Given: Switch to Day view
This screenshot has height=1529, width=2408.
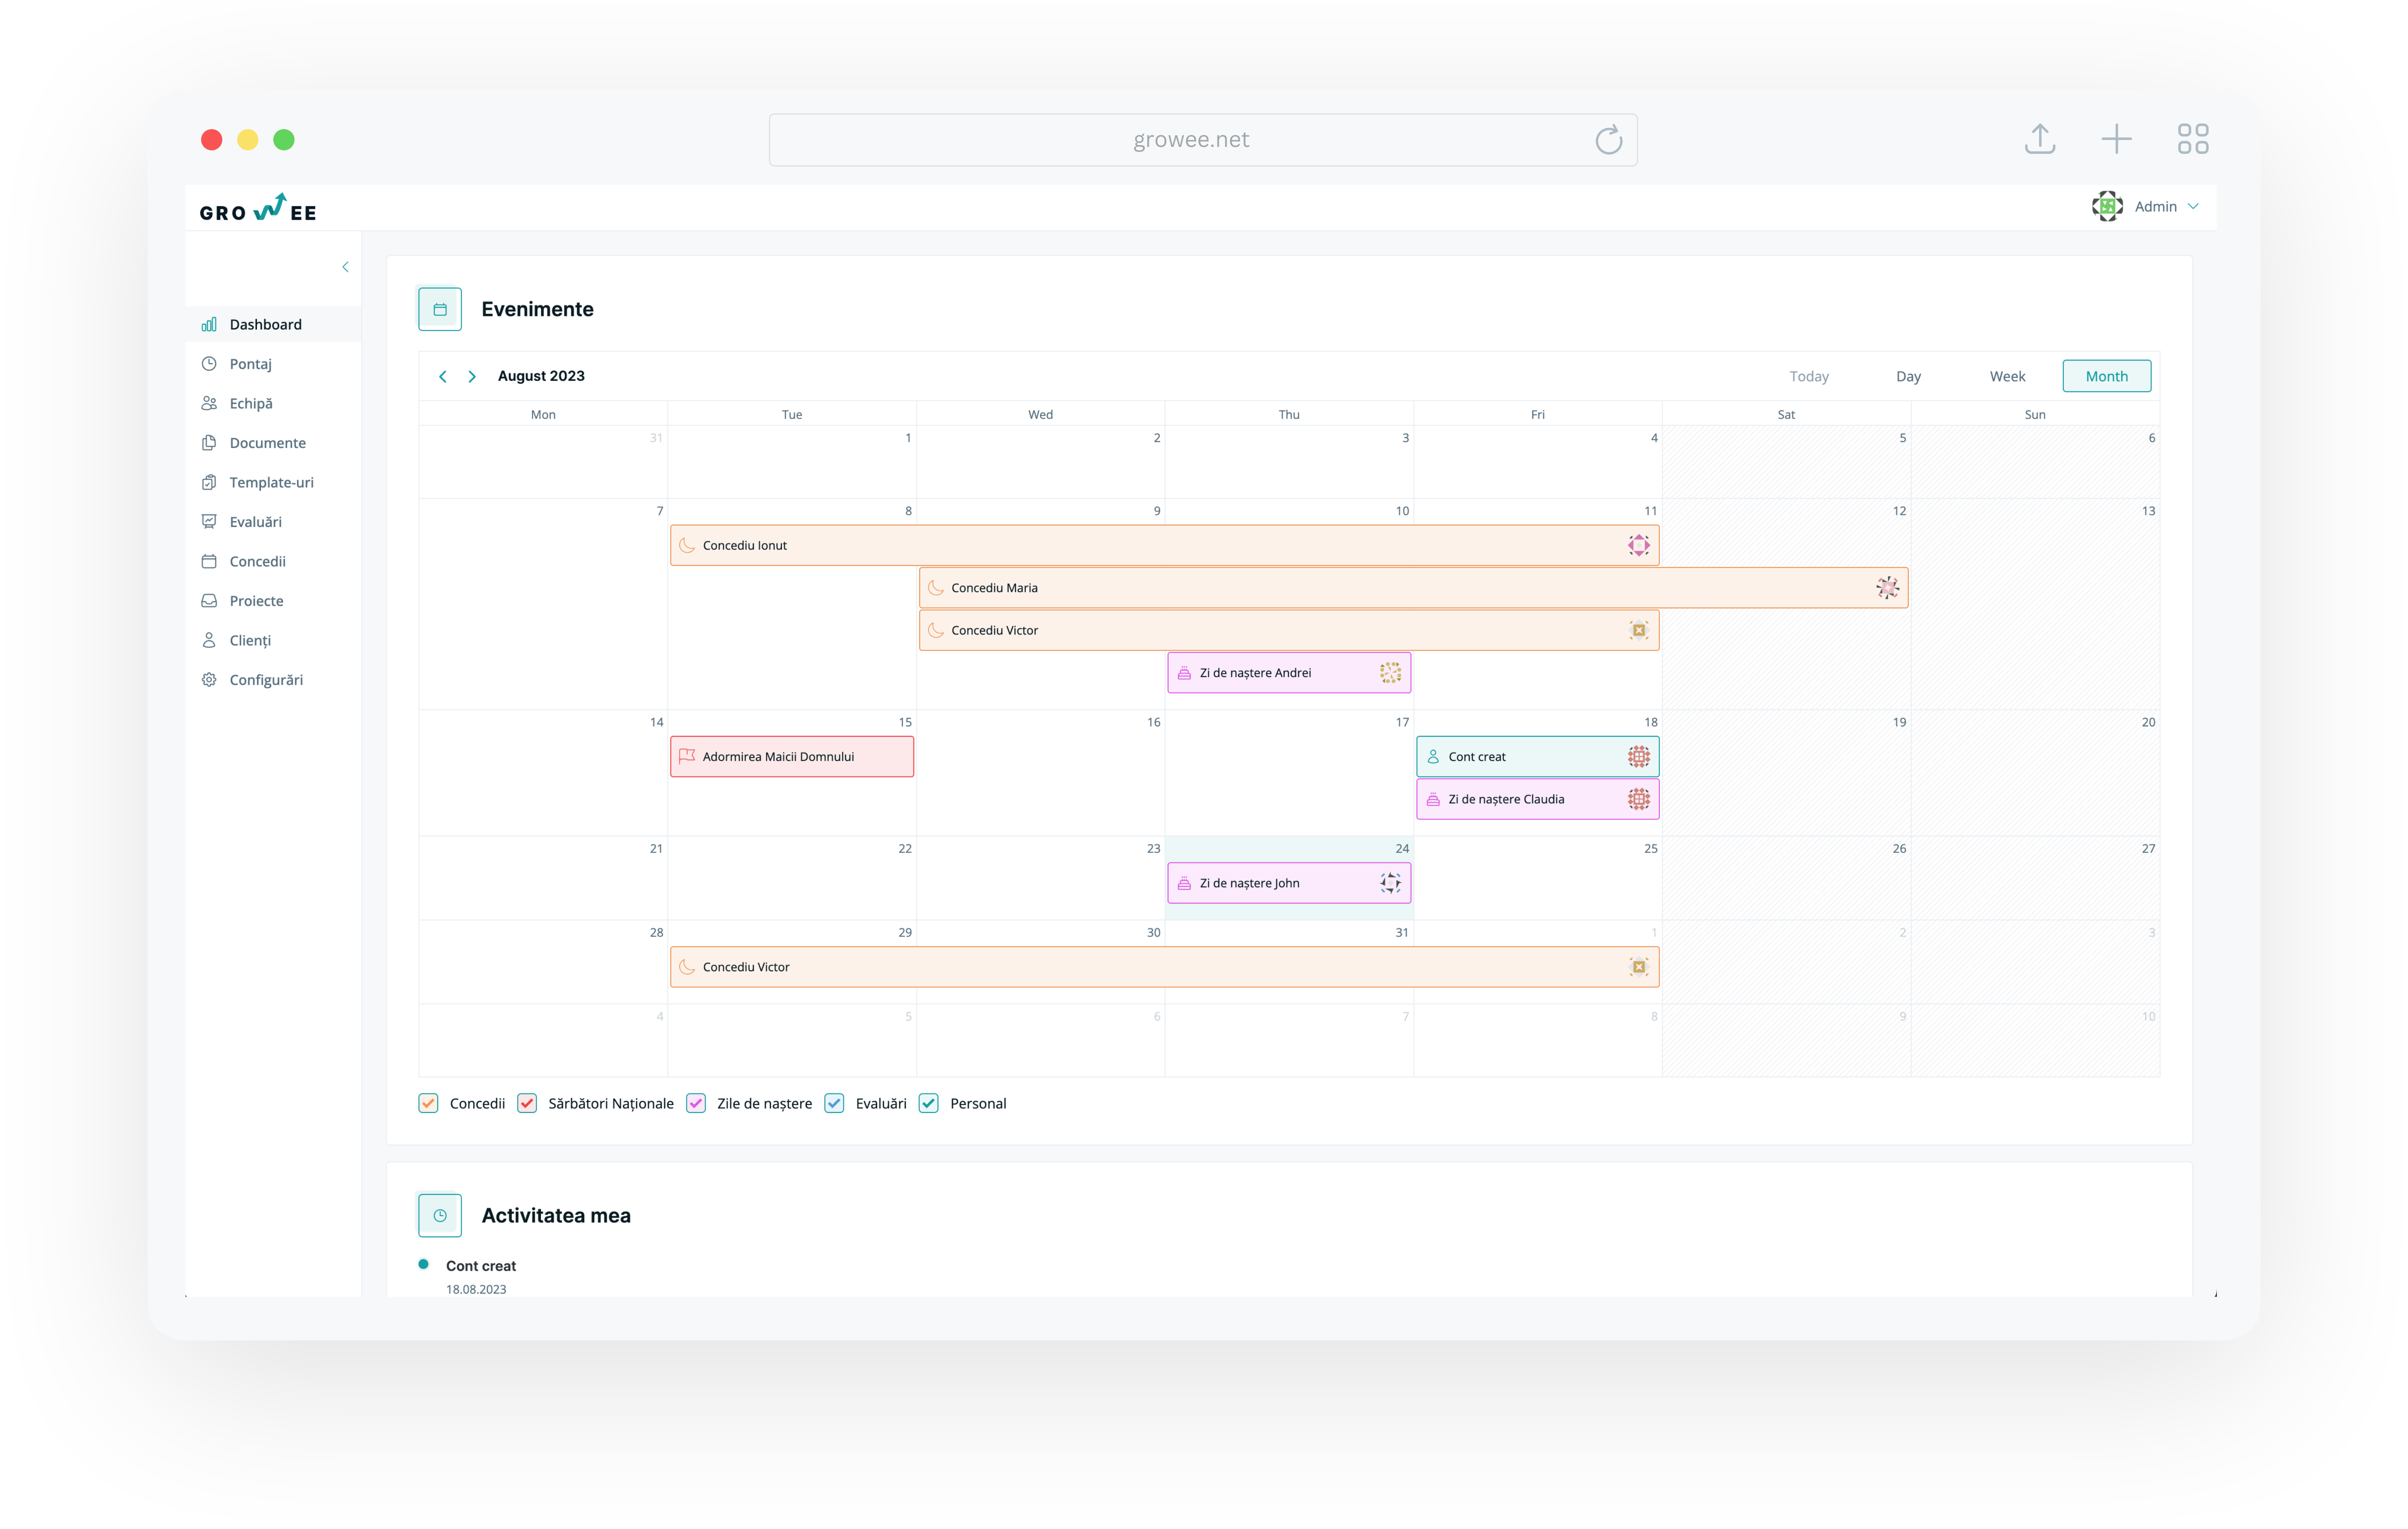Looking at the screenshot, I should [1908, 377].
